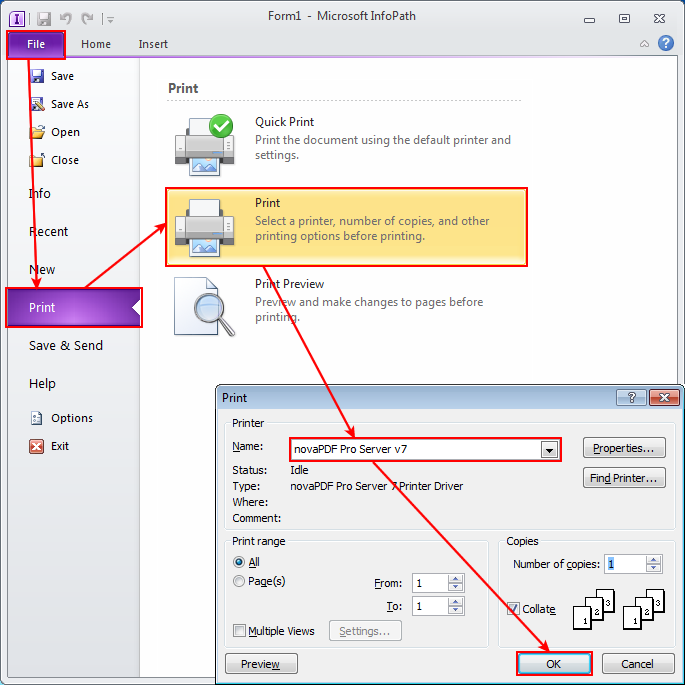This screenshot has height=685, width=685.
Task: Enable the Multiple Views checkbox
Action: point(239,631)
